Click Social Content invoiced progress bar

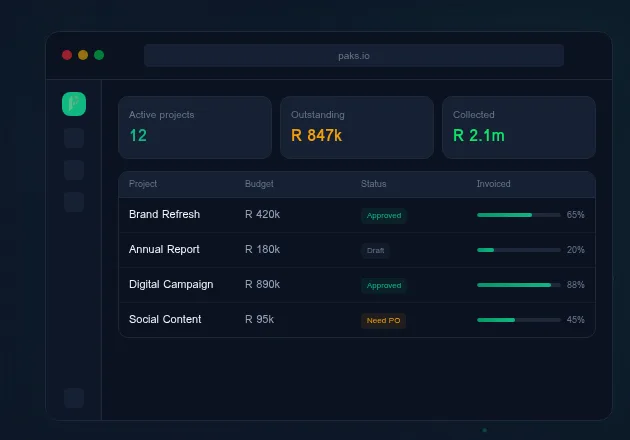point(519,320)
